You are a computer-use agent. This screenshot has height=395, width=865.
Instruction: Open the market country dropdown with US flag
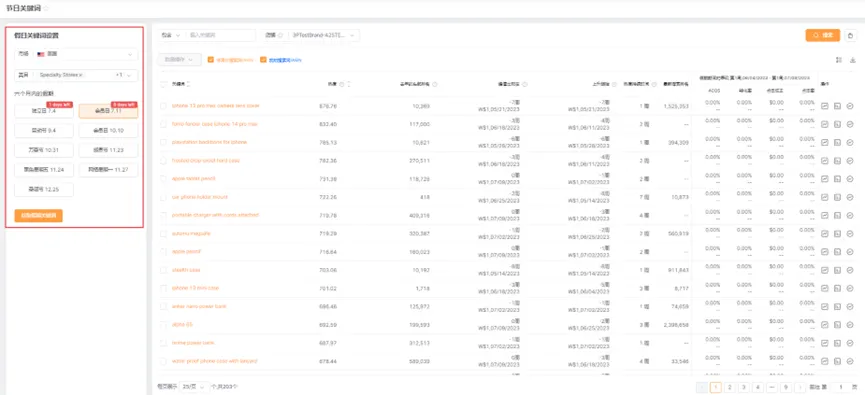pyautogui.click(x=76, y=54)
